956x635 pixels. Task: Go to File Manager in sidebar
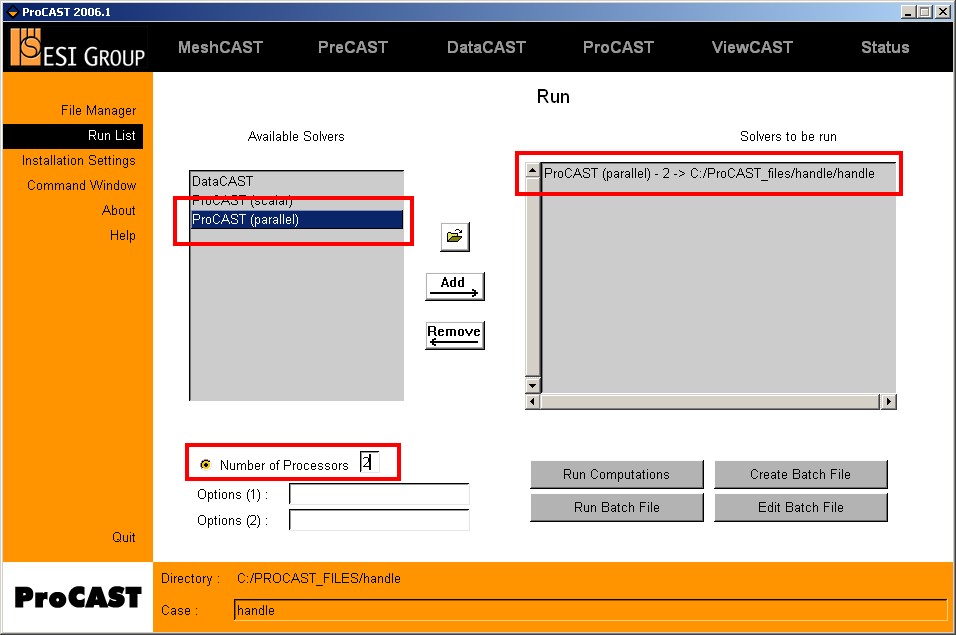98,110
